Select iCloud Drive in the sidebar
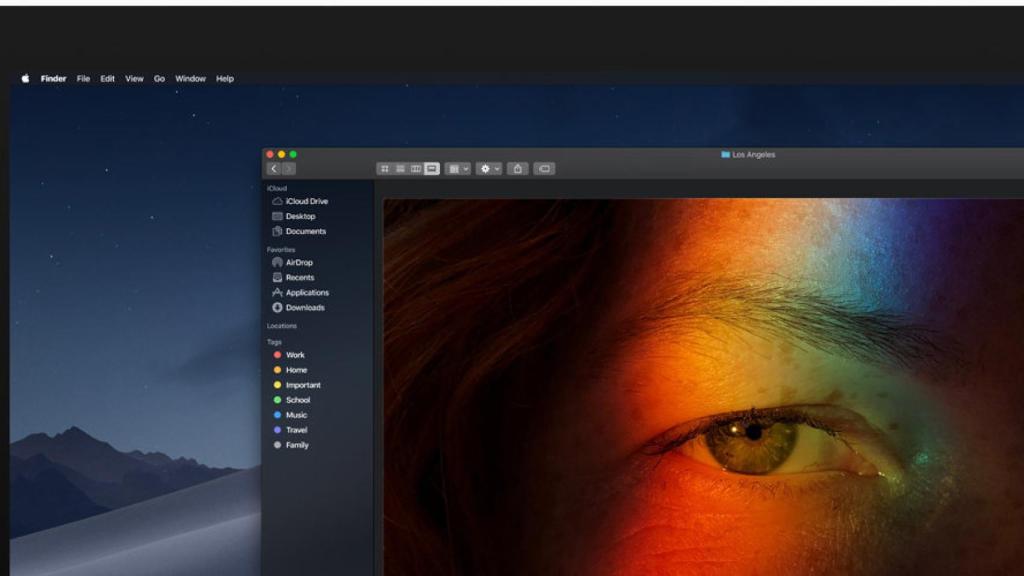1024x576 pixels. pyautogui.click(x=306, y=201)
